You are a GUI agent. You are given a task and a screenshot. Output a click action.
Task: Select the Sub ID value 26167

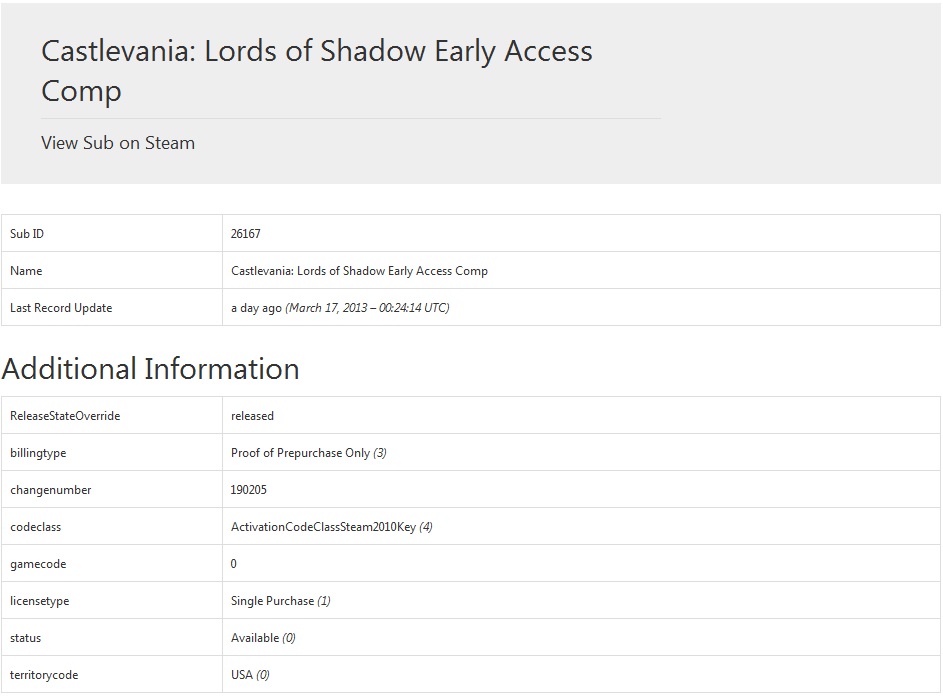click(245, 234)
